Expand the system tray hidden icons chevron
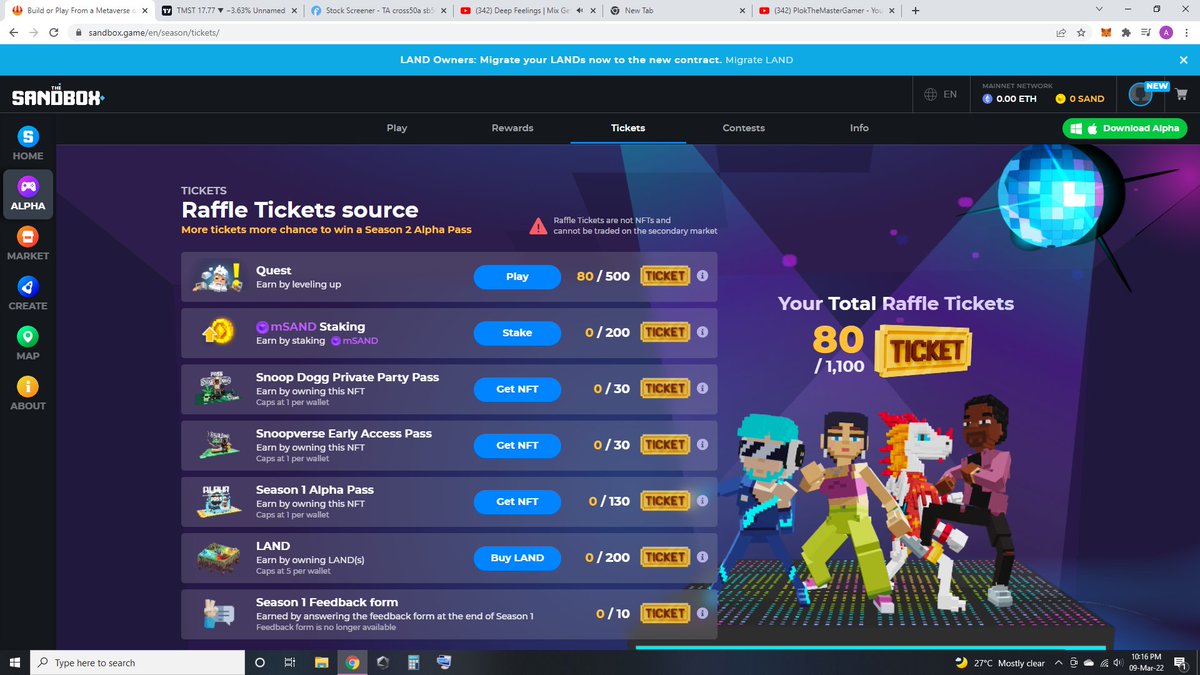This screenshot has height=675, width=1200. pyautogui.click(x=1058, y=662)
